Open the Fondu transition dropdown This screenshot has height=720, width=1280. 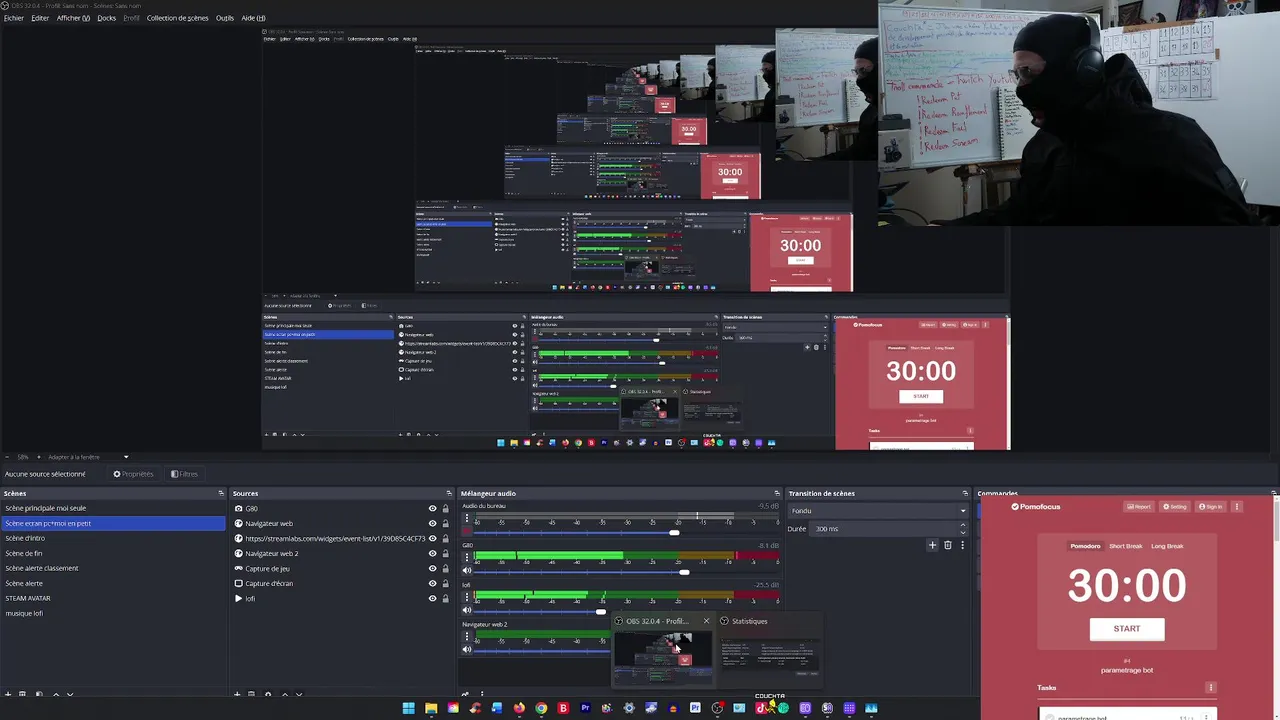(878, 511)
